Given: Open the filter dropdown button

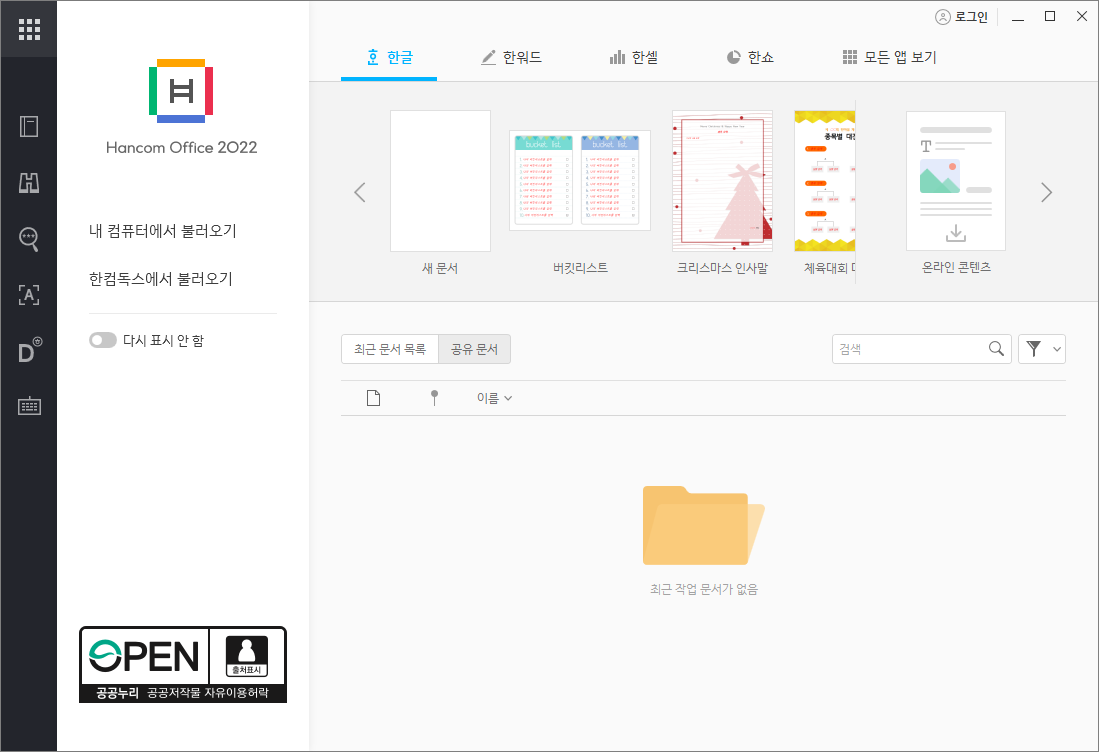Looking at the screenshot, I should [1042, 348].
